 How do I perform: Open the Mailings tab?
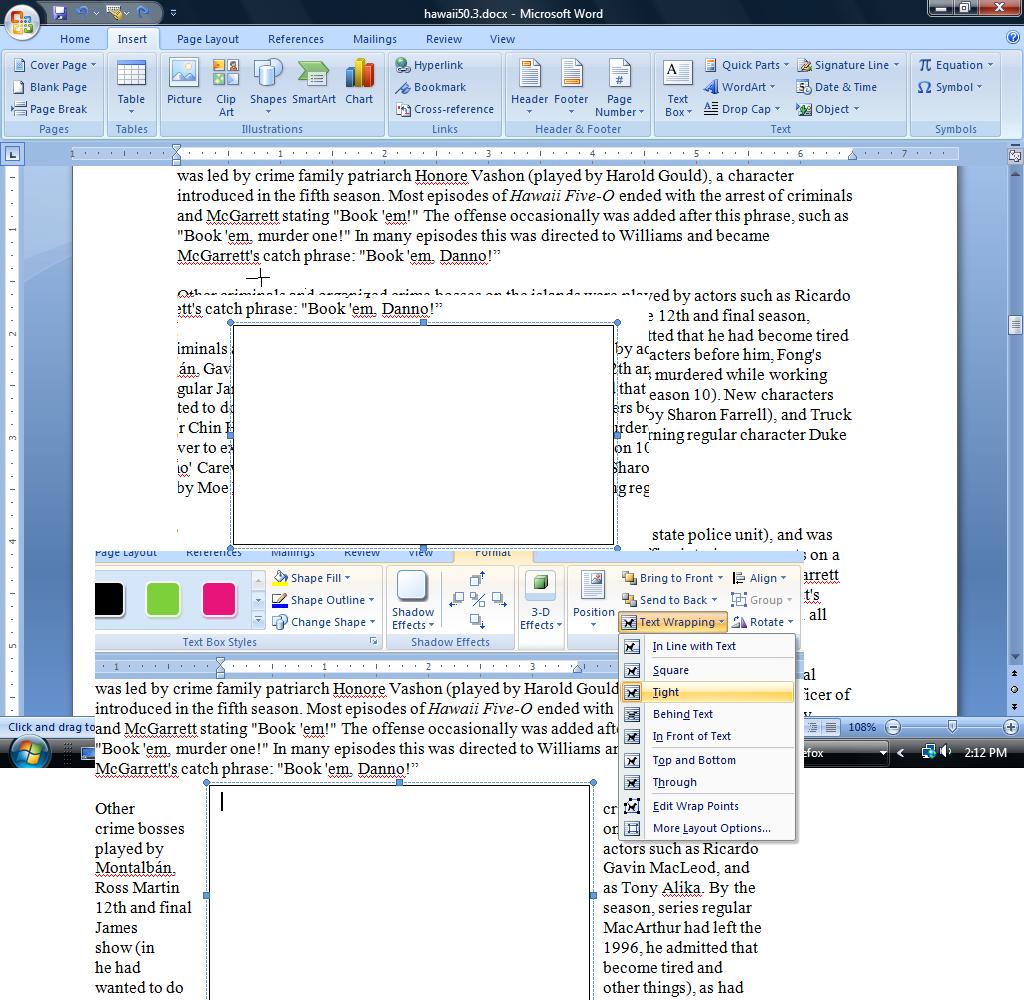[375, 39]
